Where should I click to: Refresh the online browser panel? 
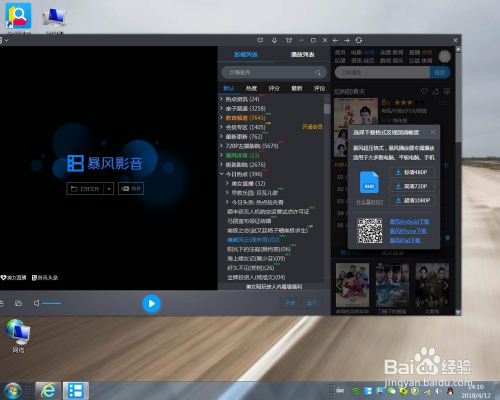point(359,40)
